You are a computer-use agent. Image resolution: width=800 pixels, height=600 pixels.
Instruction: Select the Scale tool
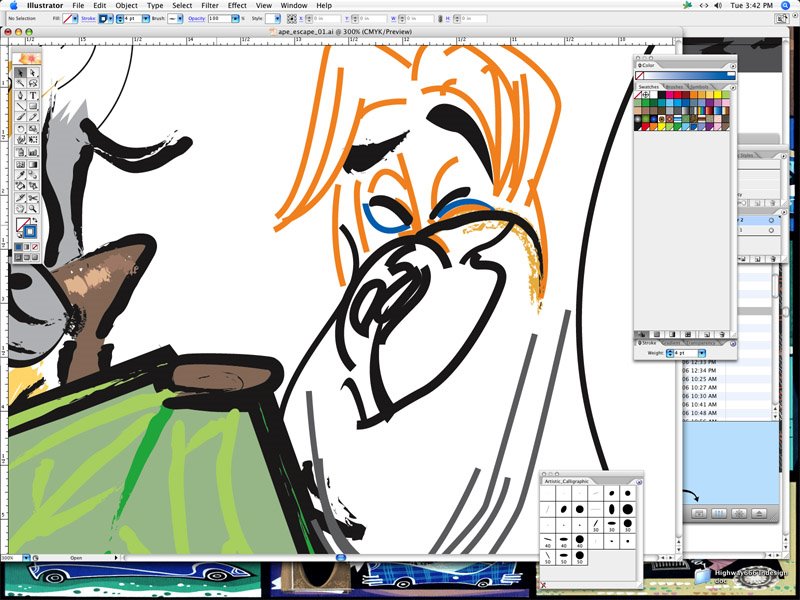tap(33, 129)
